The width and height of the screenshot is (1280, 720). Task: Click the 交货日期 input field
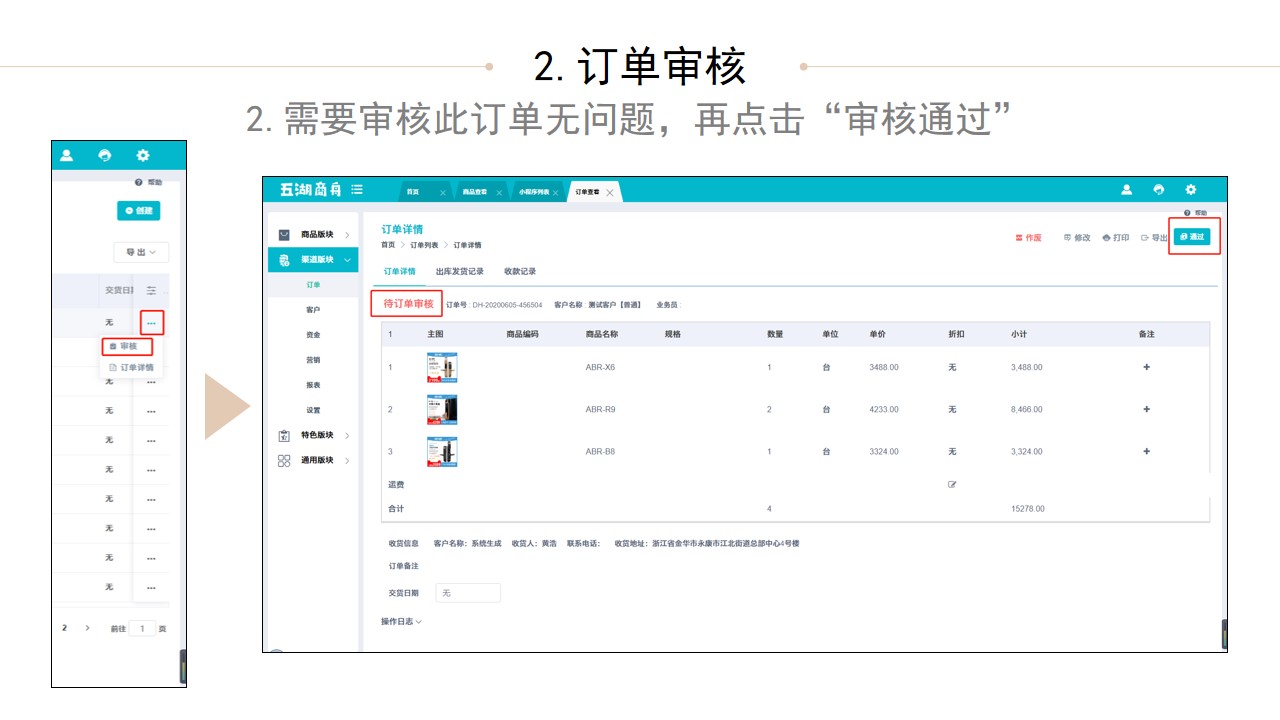click(468, 593)
